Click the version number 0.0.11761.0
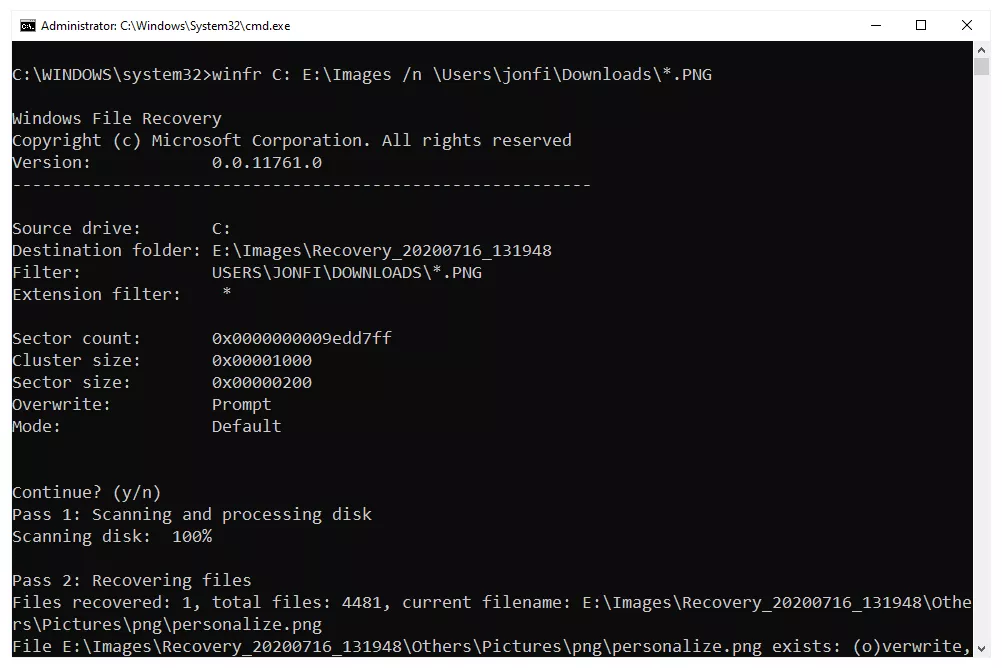Image resolution: width=1002 pixels, height=668 pixels. point(266,163)
